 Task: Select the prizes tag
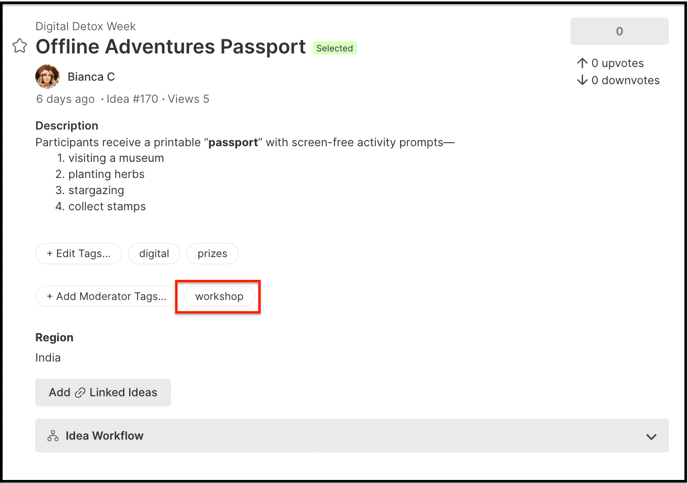[212, 254]
